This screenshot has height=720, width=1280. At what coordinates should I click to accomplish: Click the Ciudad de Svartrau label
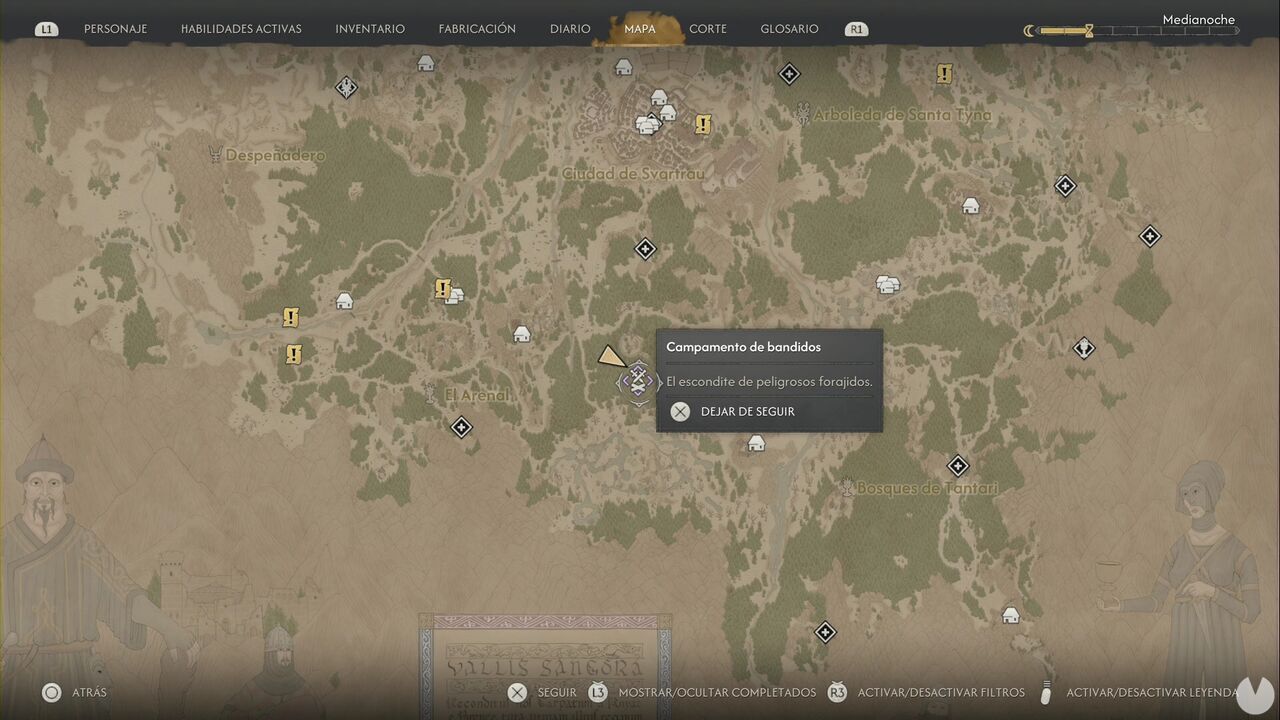click(x=633, y=174)
